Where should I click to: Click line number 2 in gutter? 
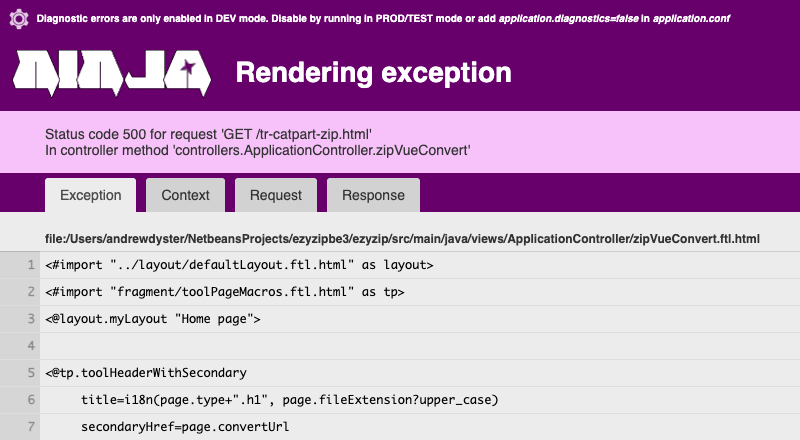(x=31, y=292)
